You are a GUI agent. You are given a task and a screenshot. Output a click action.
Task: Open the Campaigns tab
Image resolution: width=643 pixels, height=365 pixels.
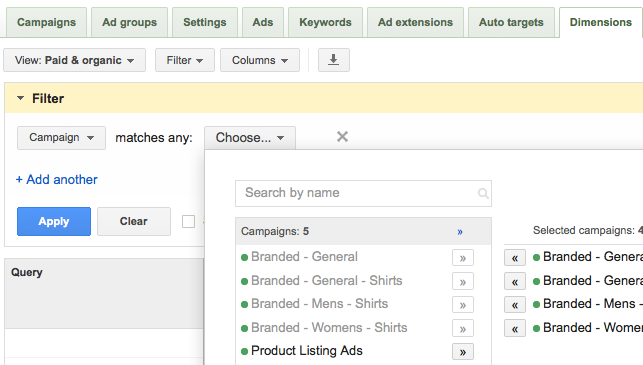46,22
